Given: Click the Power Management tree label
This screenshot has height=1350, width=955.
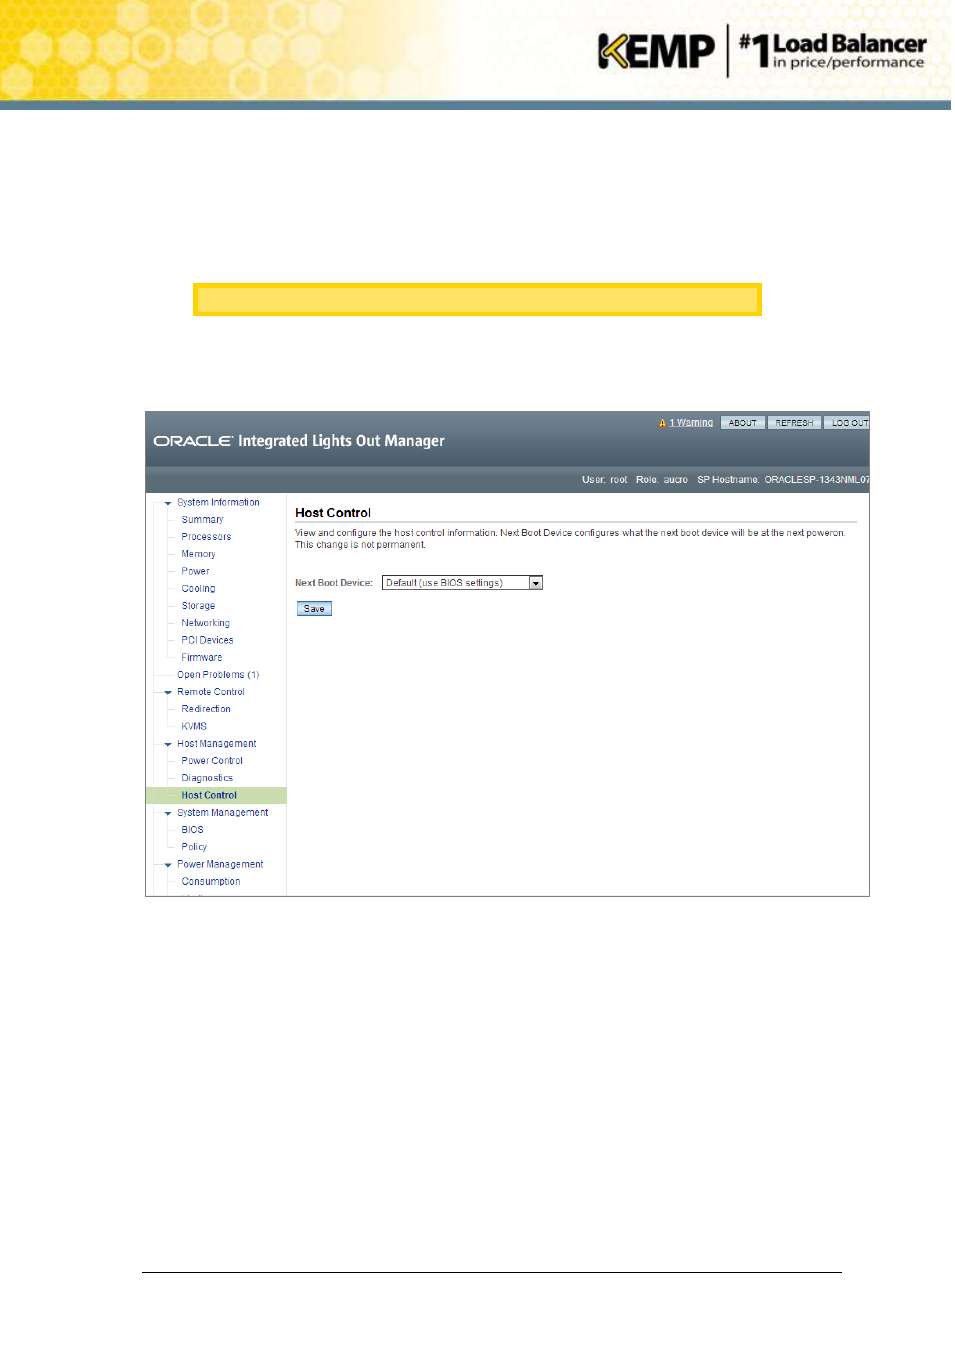Looking at the screenshot, I should pos(220,865).
